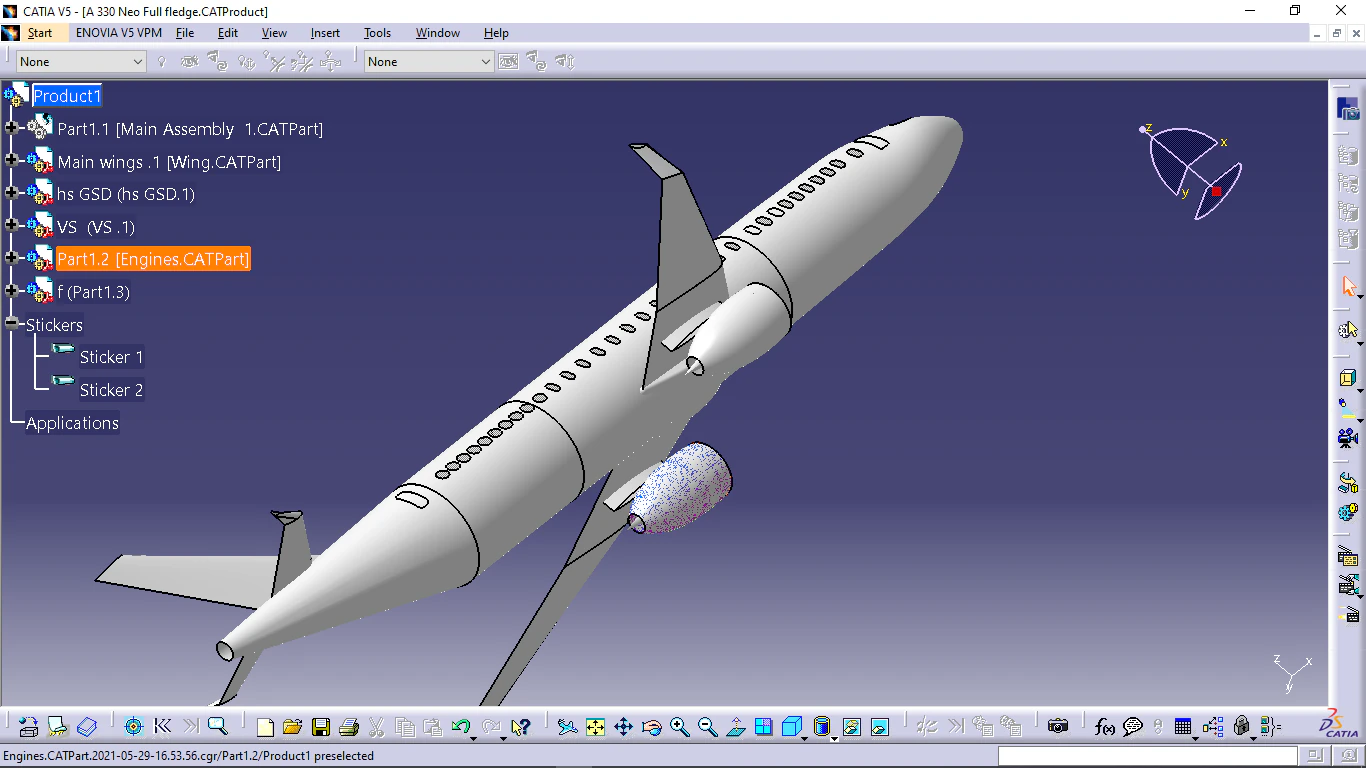This screenshot has height=768, width=1366.
Task: Select Sticker 1 in the tree
Action: tap(111, 357)
